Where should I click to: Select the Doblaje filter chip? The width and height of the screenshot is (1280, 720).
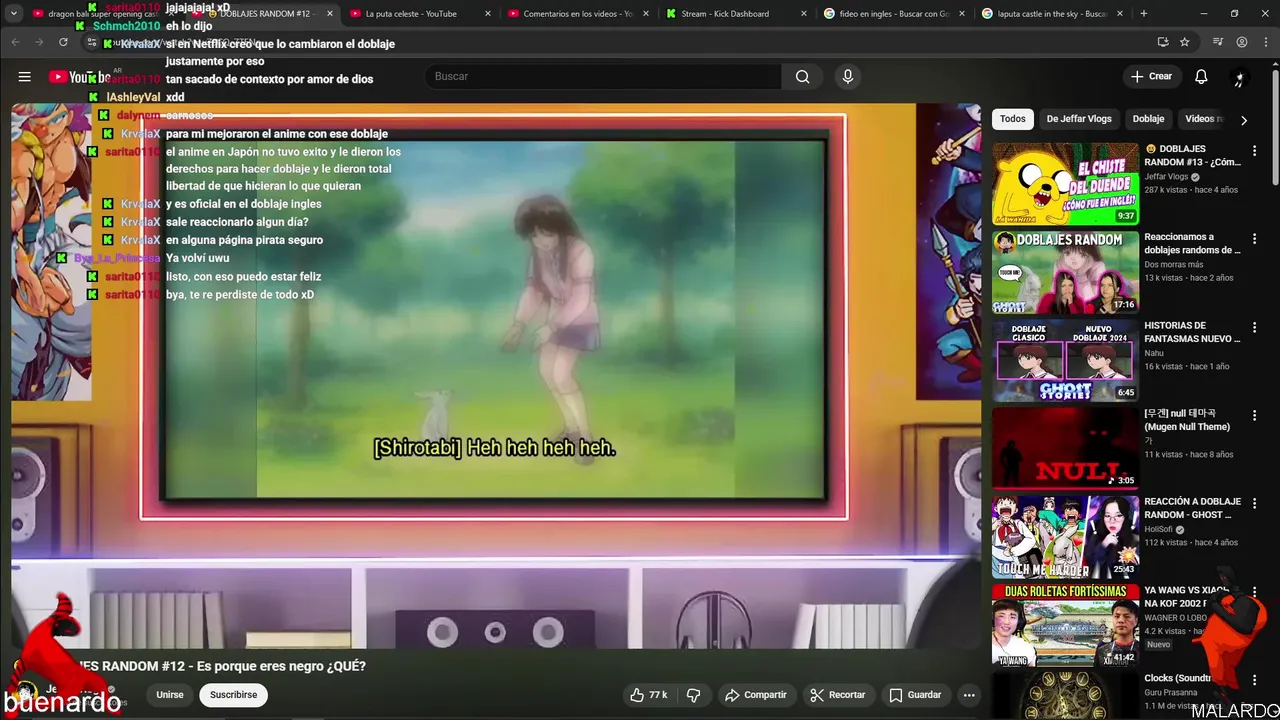coord(1148,119)
